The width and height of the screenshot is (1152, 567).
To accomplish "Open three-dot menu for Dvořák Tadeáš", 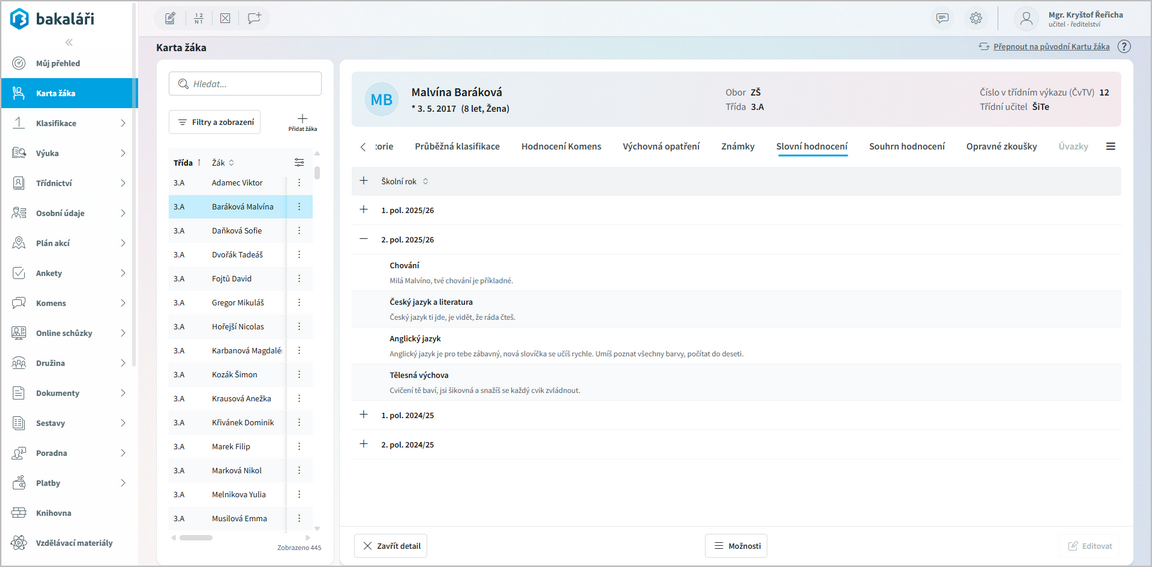I will click(x=299, y=255).
